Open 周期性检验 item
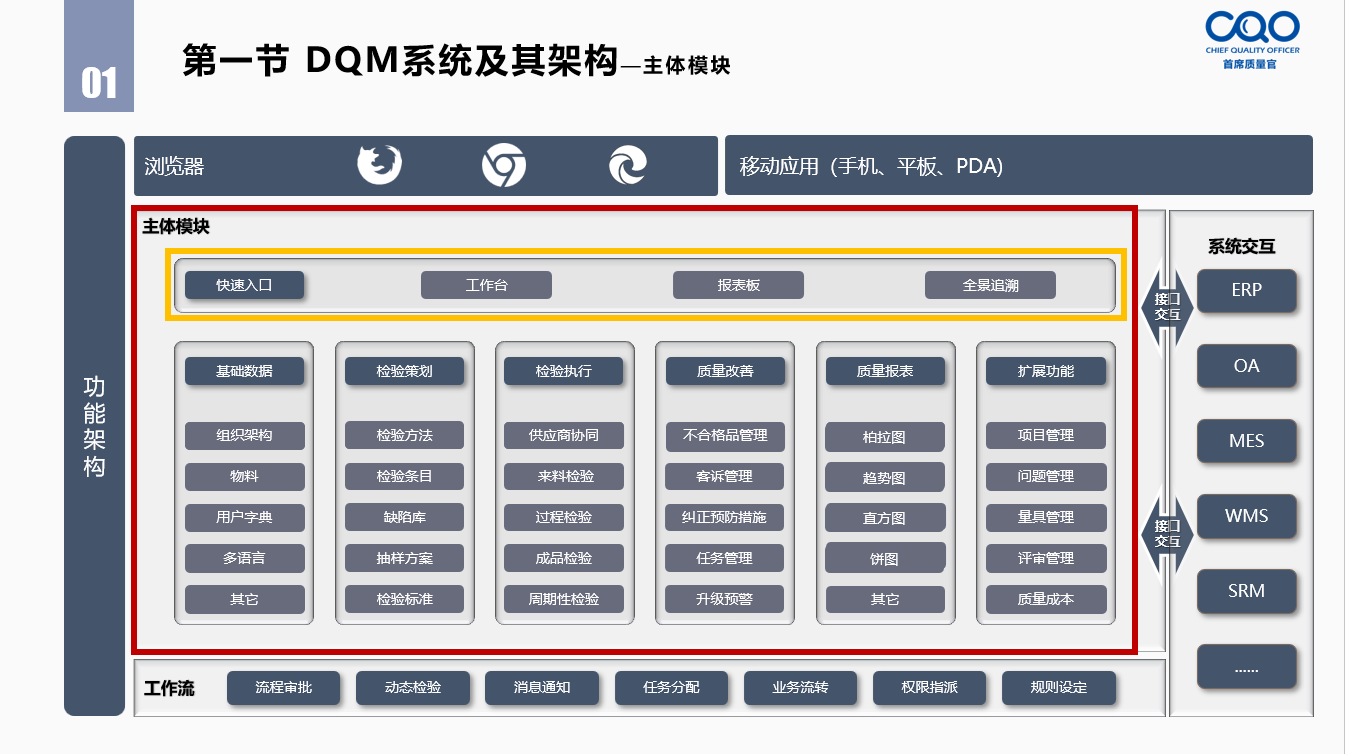 [x=564, y=599]
